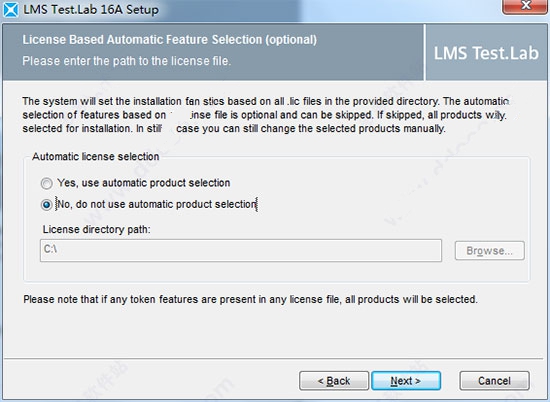550x402 pixels.
Task: Click the "LMS Test.Lab 16A Setup" title text
Action: pyautogui.click(x=91, y=9)
